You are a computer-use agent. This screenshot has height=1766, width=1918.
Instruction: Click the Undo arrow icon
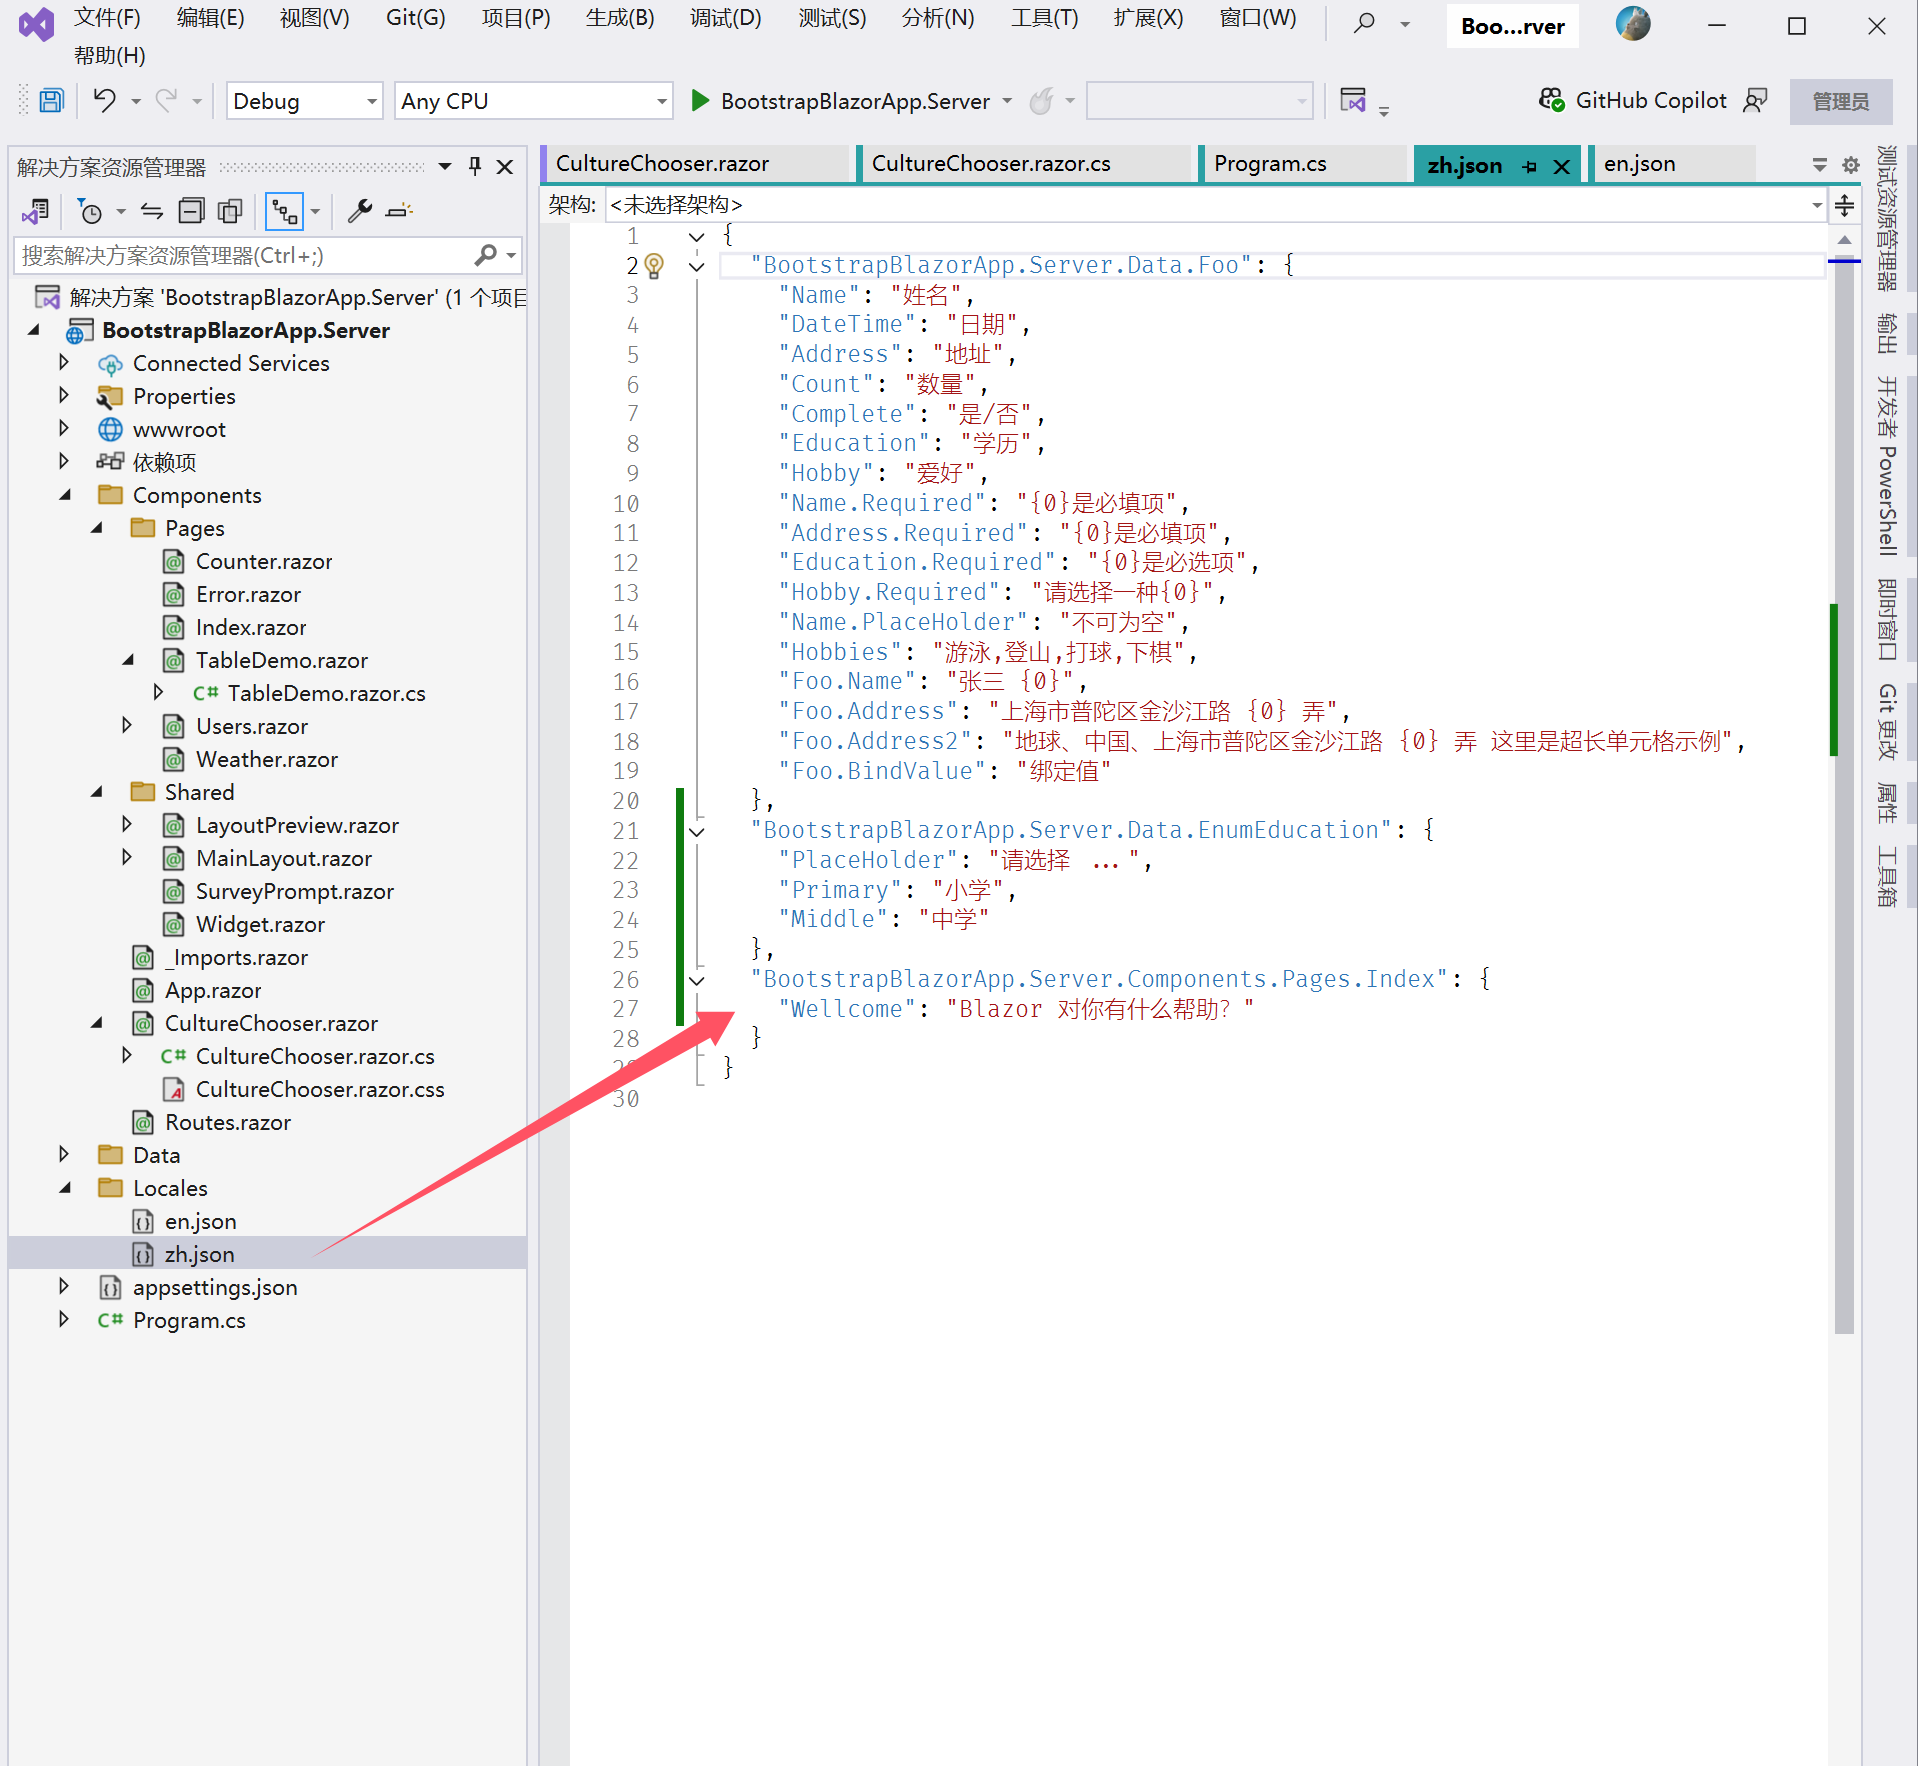pyautogui.click(x=105, y=101)
